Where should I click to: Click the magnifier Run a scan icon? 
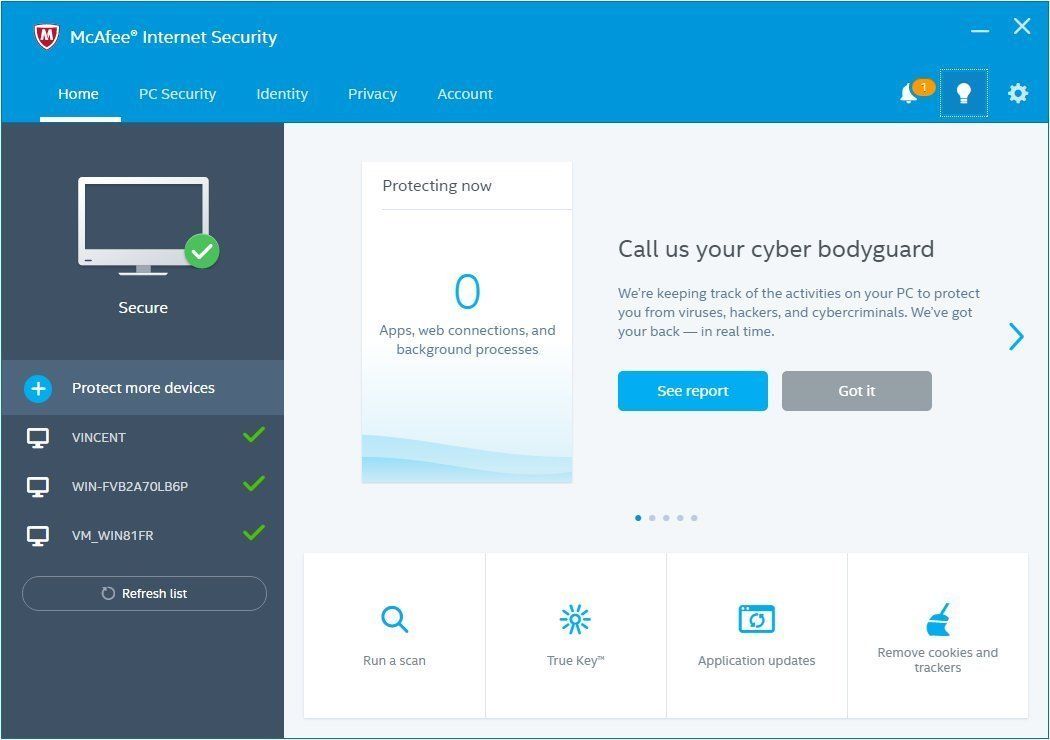tap(394, 619)
